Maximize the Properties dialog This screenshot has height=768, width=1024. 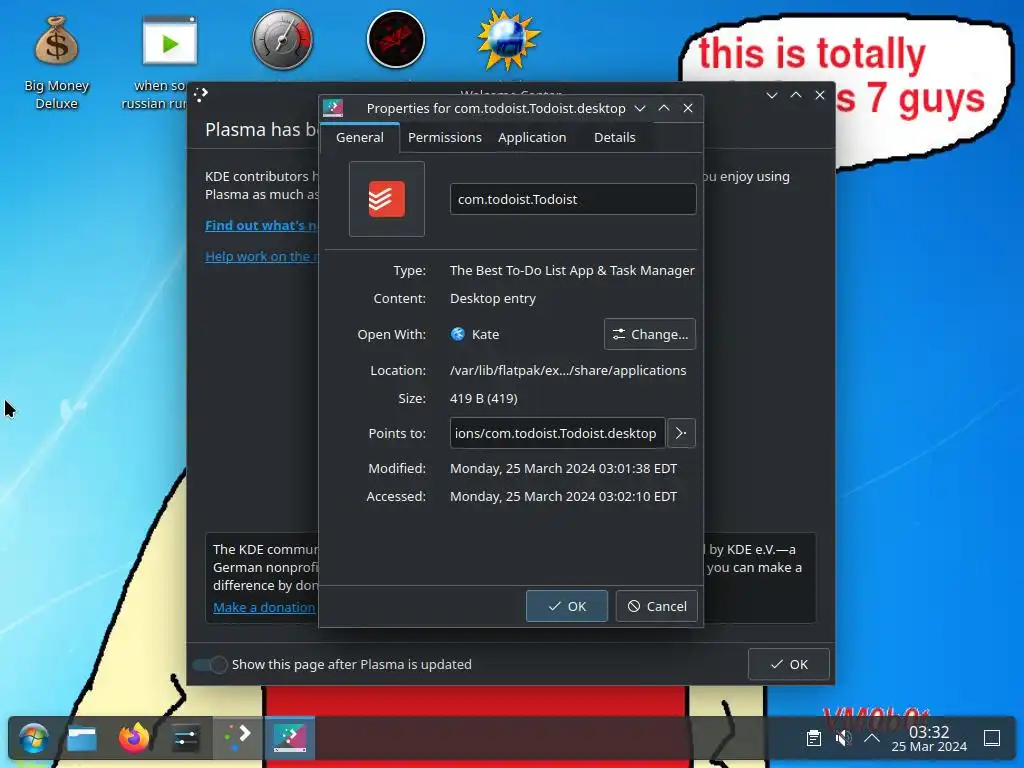click(664, 108)
